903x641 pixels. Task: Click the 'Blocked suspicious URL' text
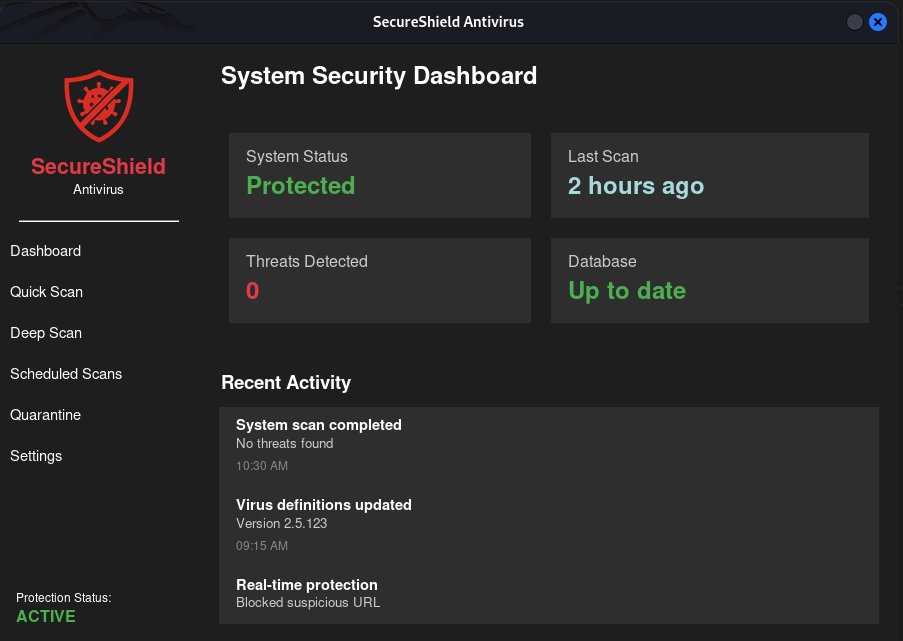click(x=308, y=602)
